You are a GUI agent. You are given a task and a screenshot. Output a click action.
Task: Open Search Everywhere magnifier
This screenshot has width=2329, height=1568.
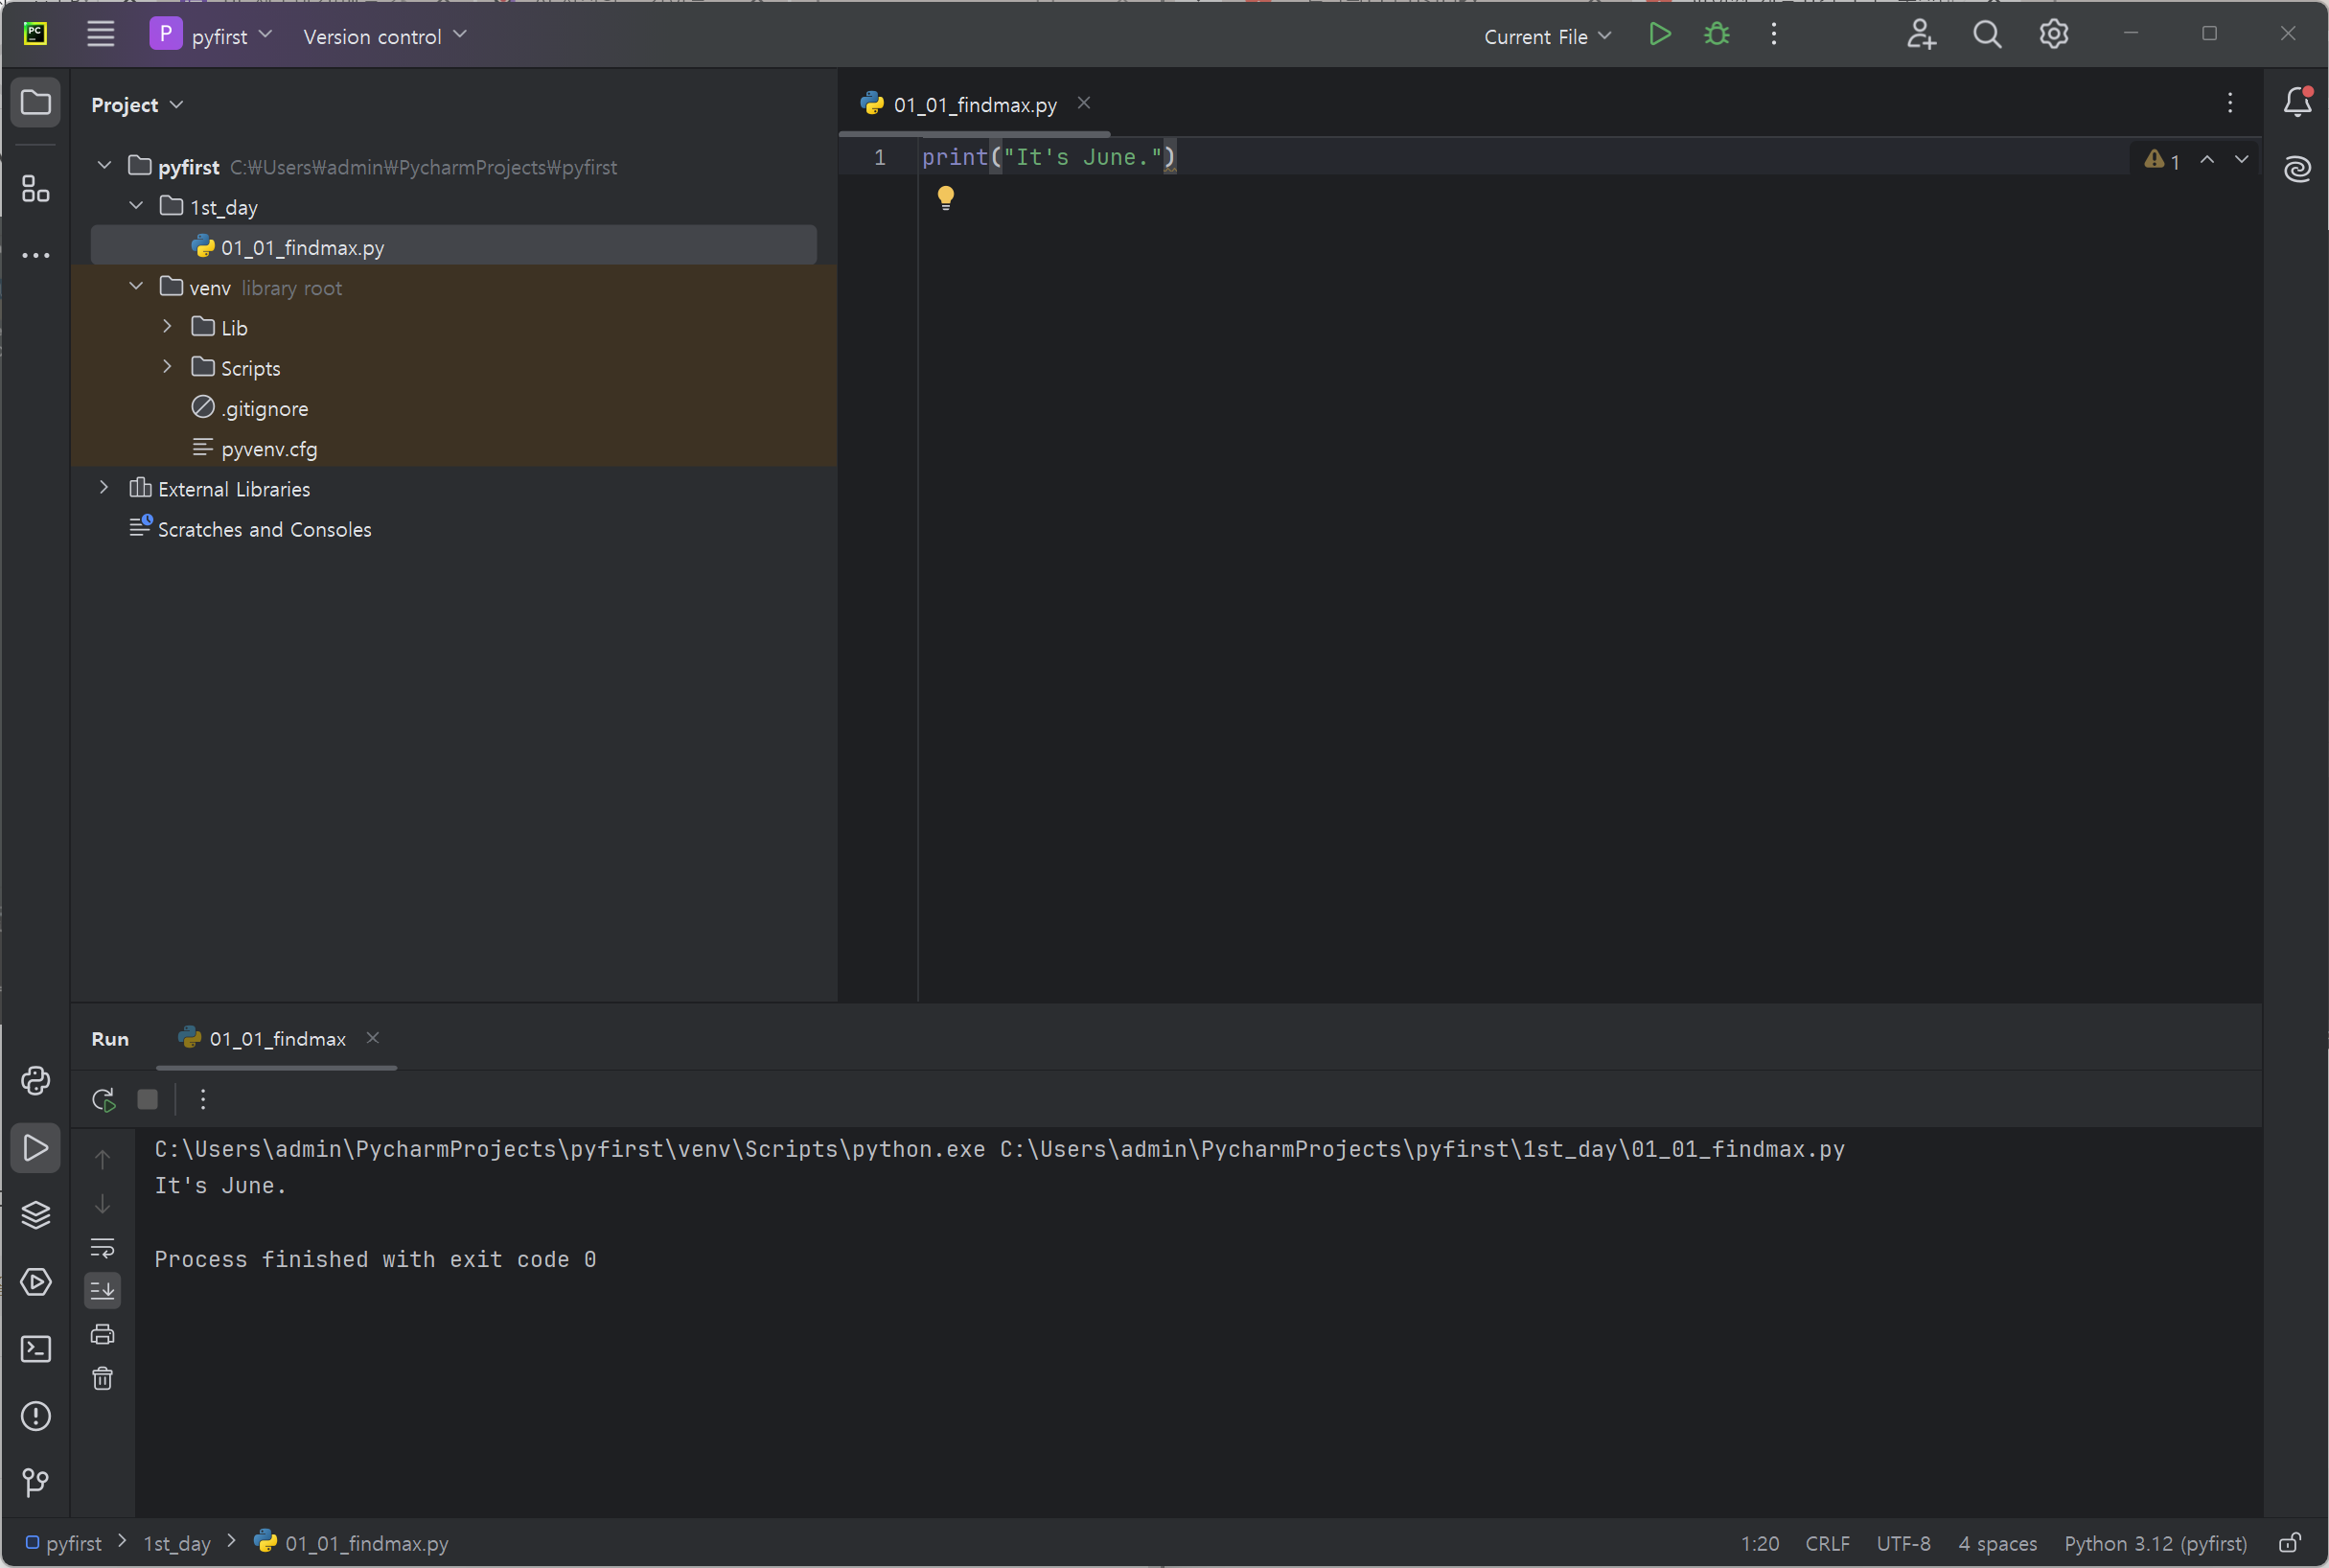[x=1987, y=35]
